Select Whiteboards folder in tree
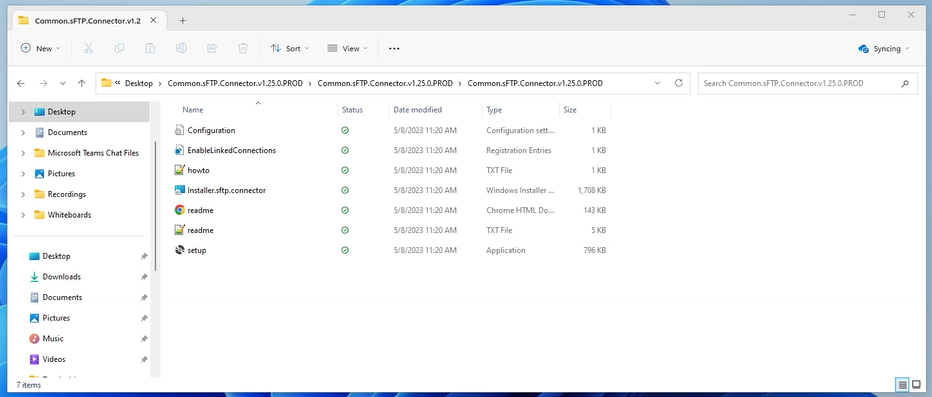932x397 pixels. coord(70,215)
